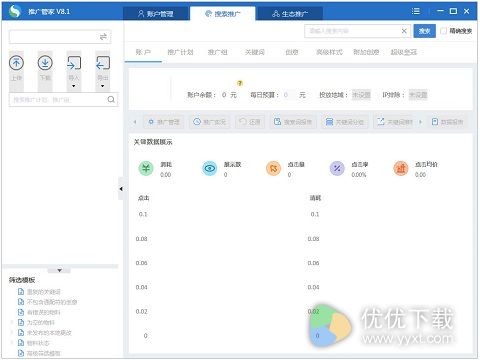Enable the 精确搜索 checkbox

[443, 31]
